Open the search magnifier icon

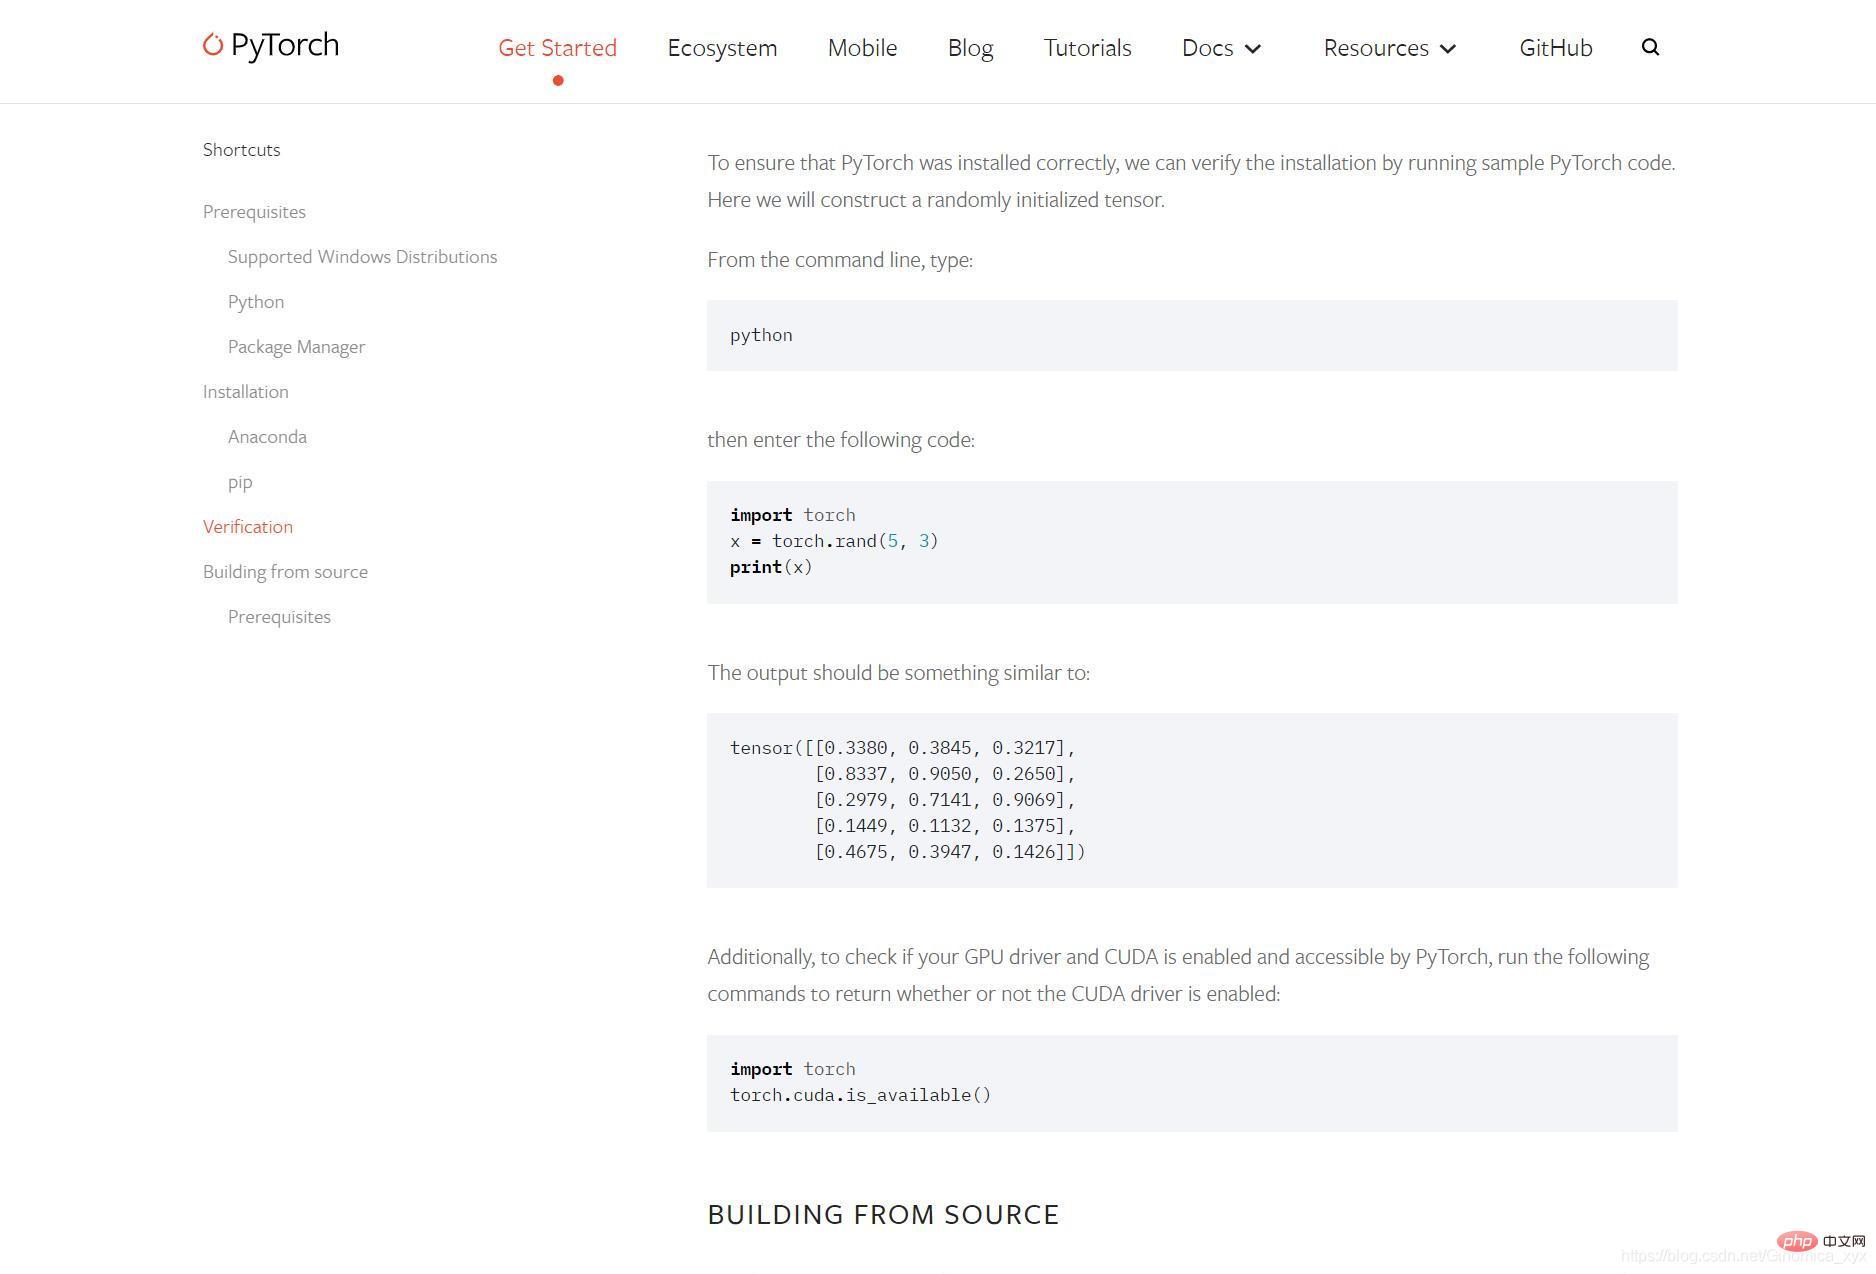pyautogui.click(x=1650, y=47)
